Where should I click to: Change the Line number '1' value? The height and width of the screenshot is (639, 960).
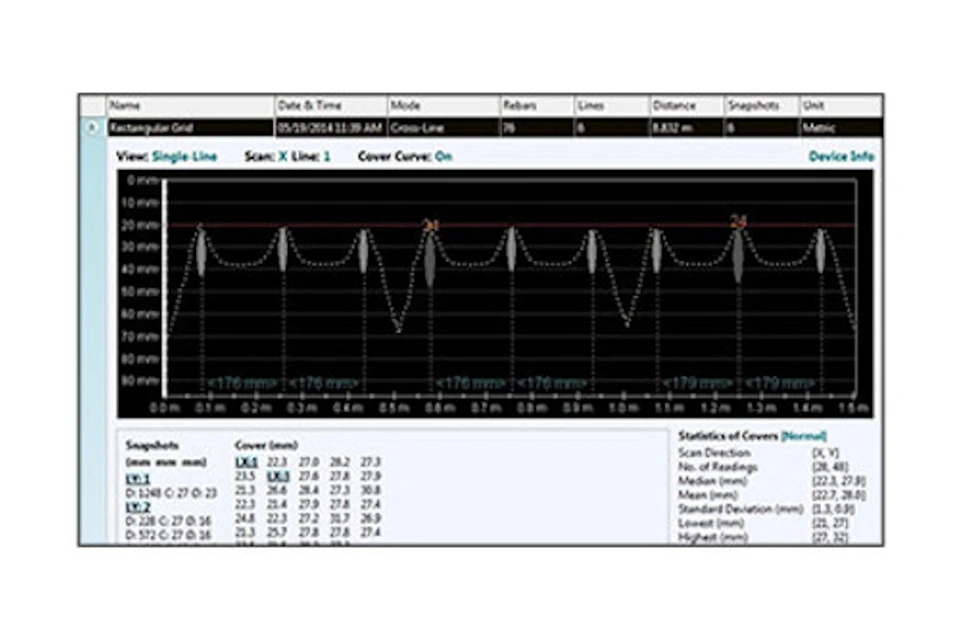click(327, 157)
